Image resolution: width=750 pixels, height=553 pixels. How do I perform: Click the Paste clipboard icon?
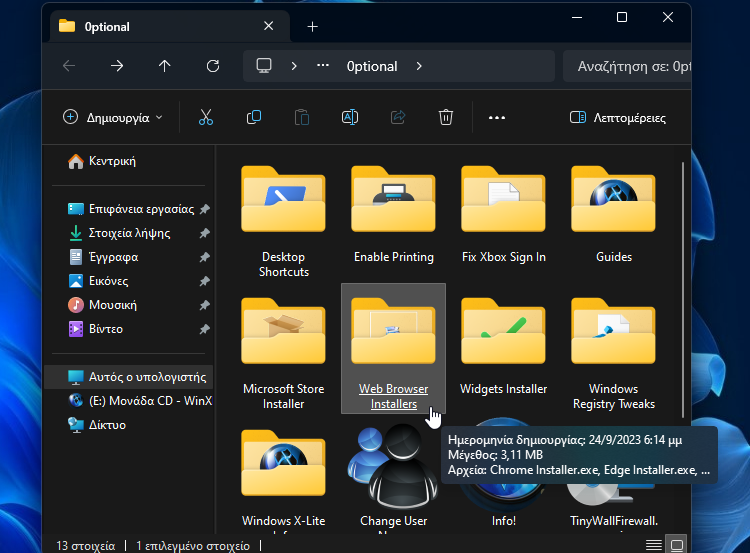tap(302, 117)
